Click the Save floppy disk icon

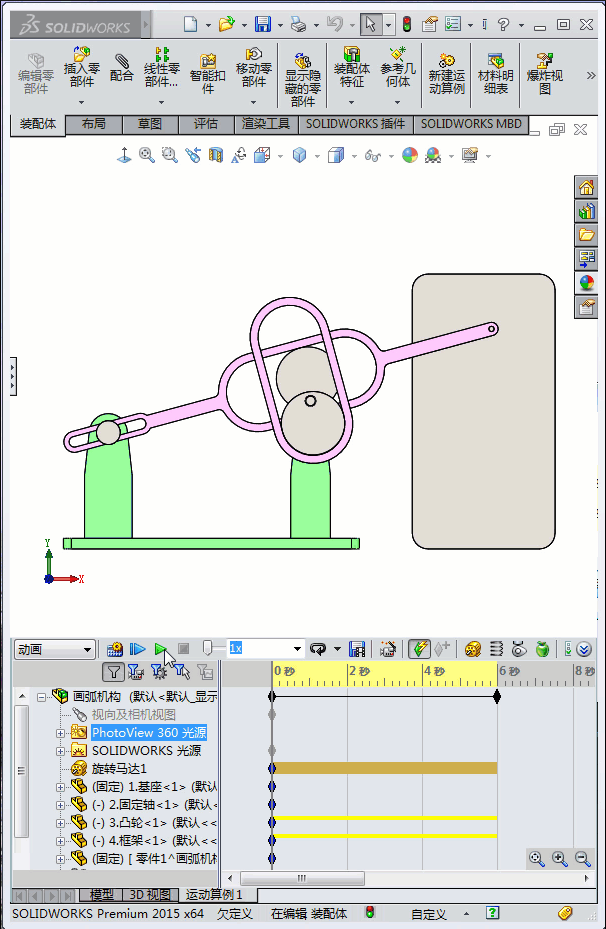click(x=262, y=24)
